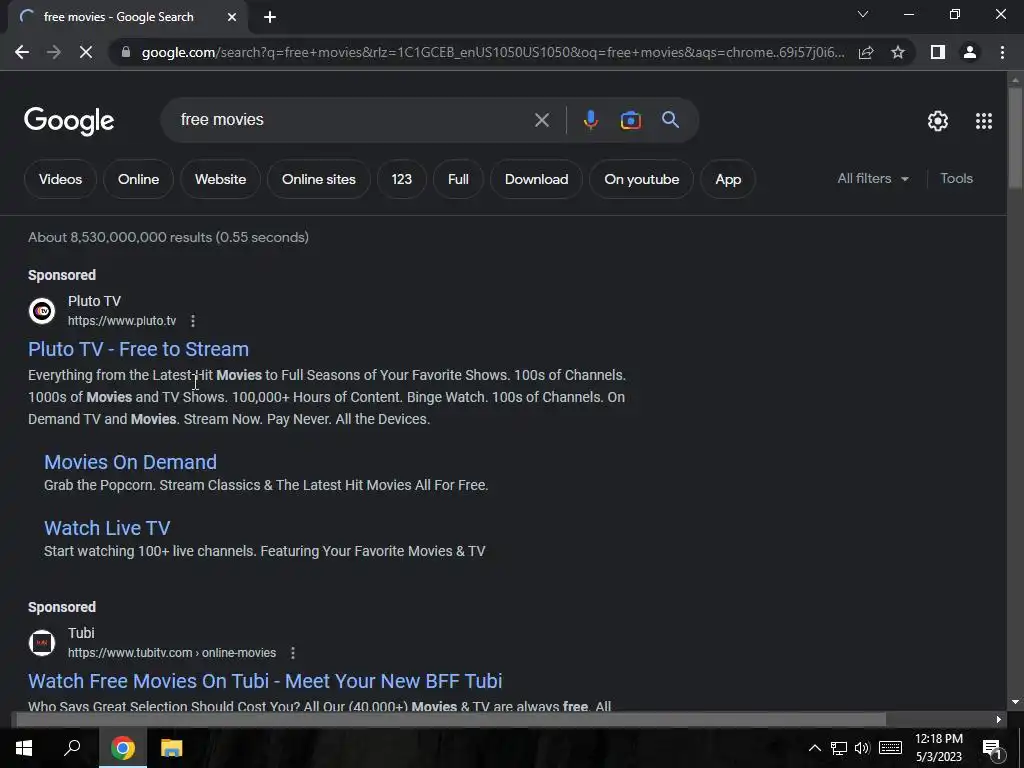Open the Google apps grid
The width and height of the screenshot is (1024, 768).
coord(984,121)
